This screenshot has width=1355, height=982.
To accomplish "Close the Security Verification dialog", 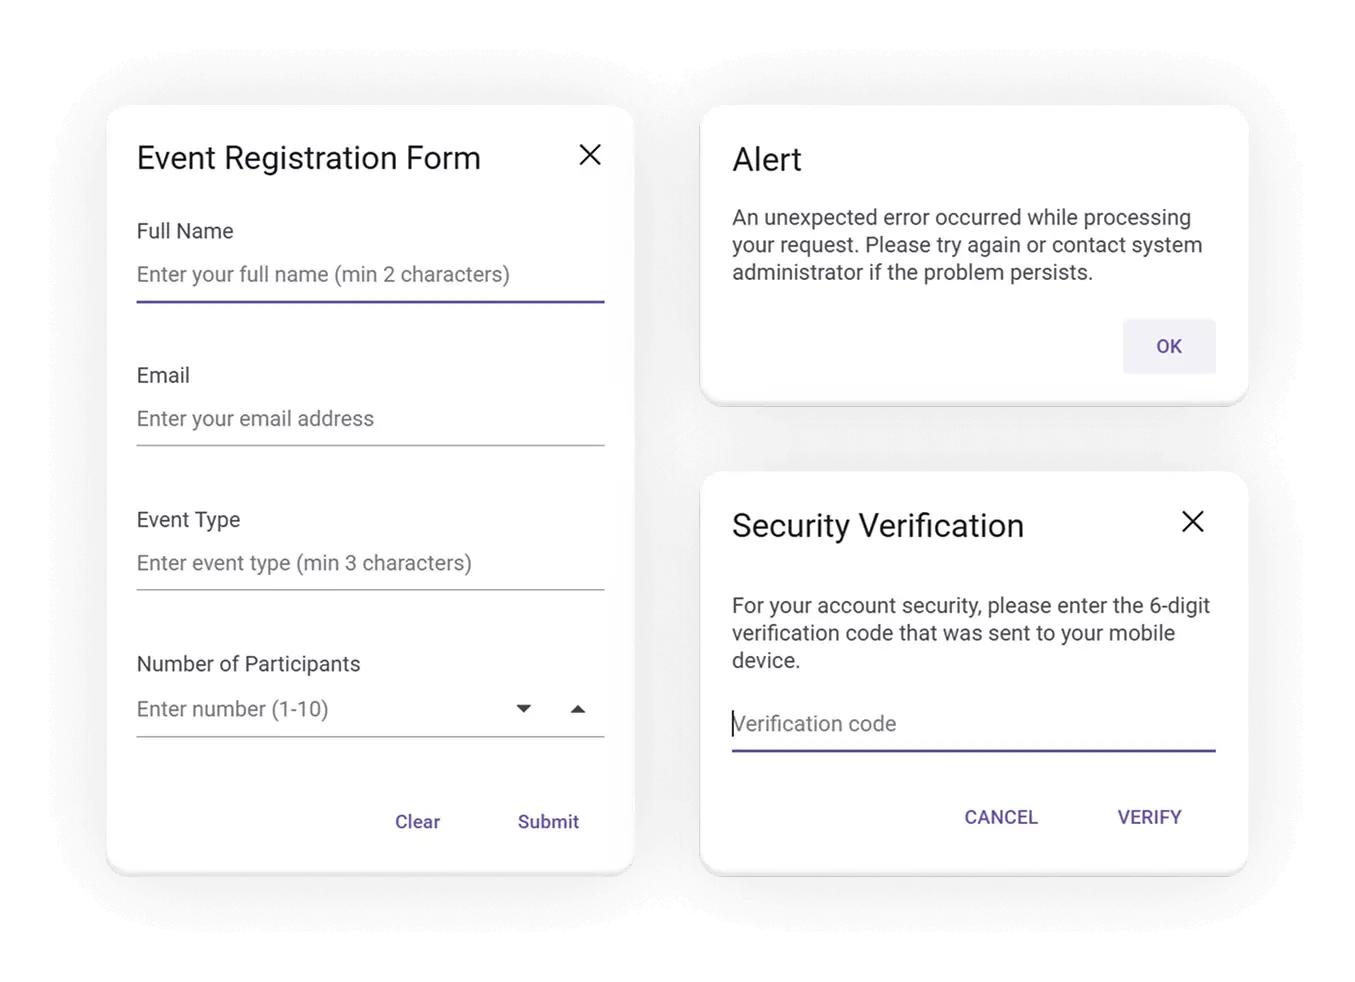I will (x=1192, y=521).
